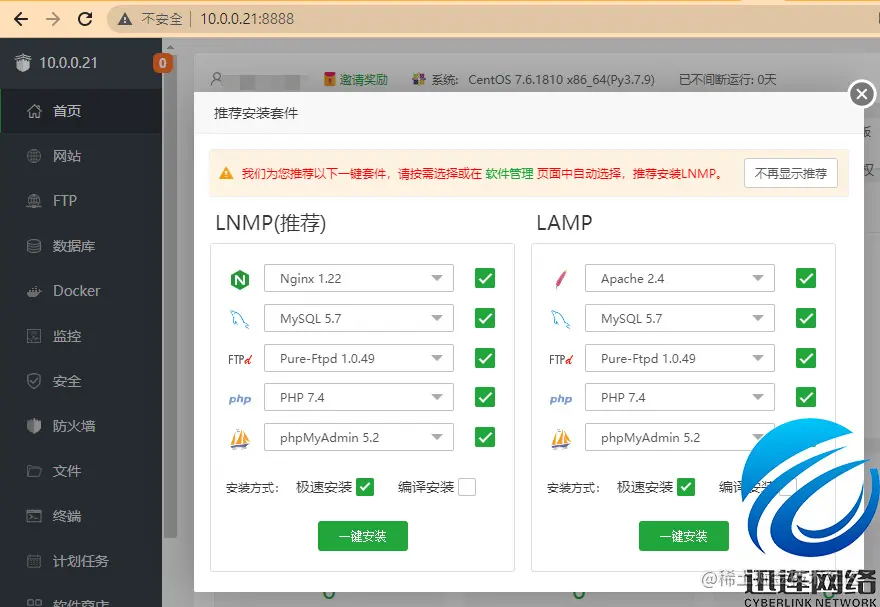Open the LAMP Apache 2.4 version dropdown

coord(680,278)
